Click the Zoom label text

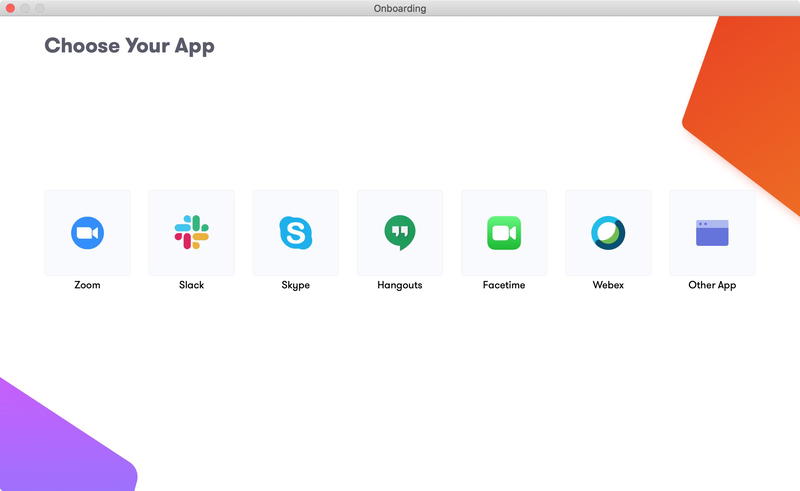(x=87, y=285)
